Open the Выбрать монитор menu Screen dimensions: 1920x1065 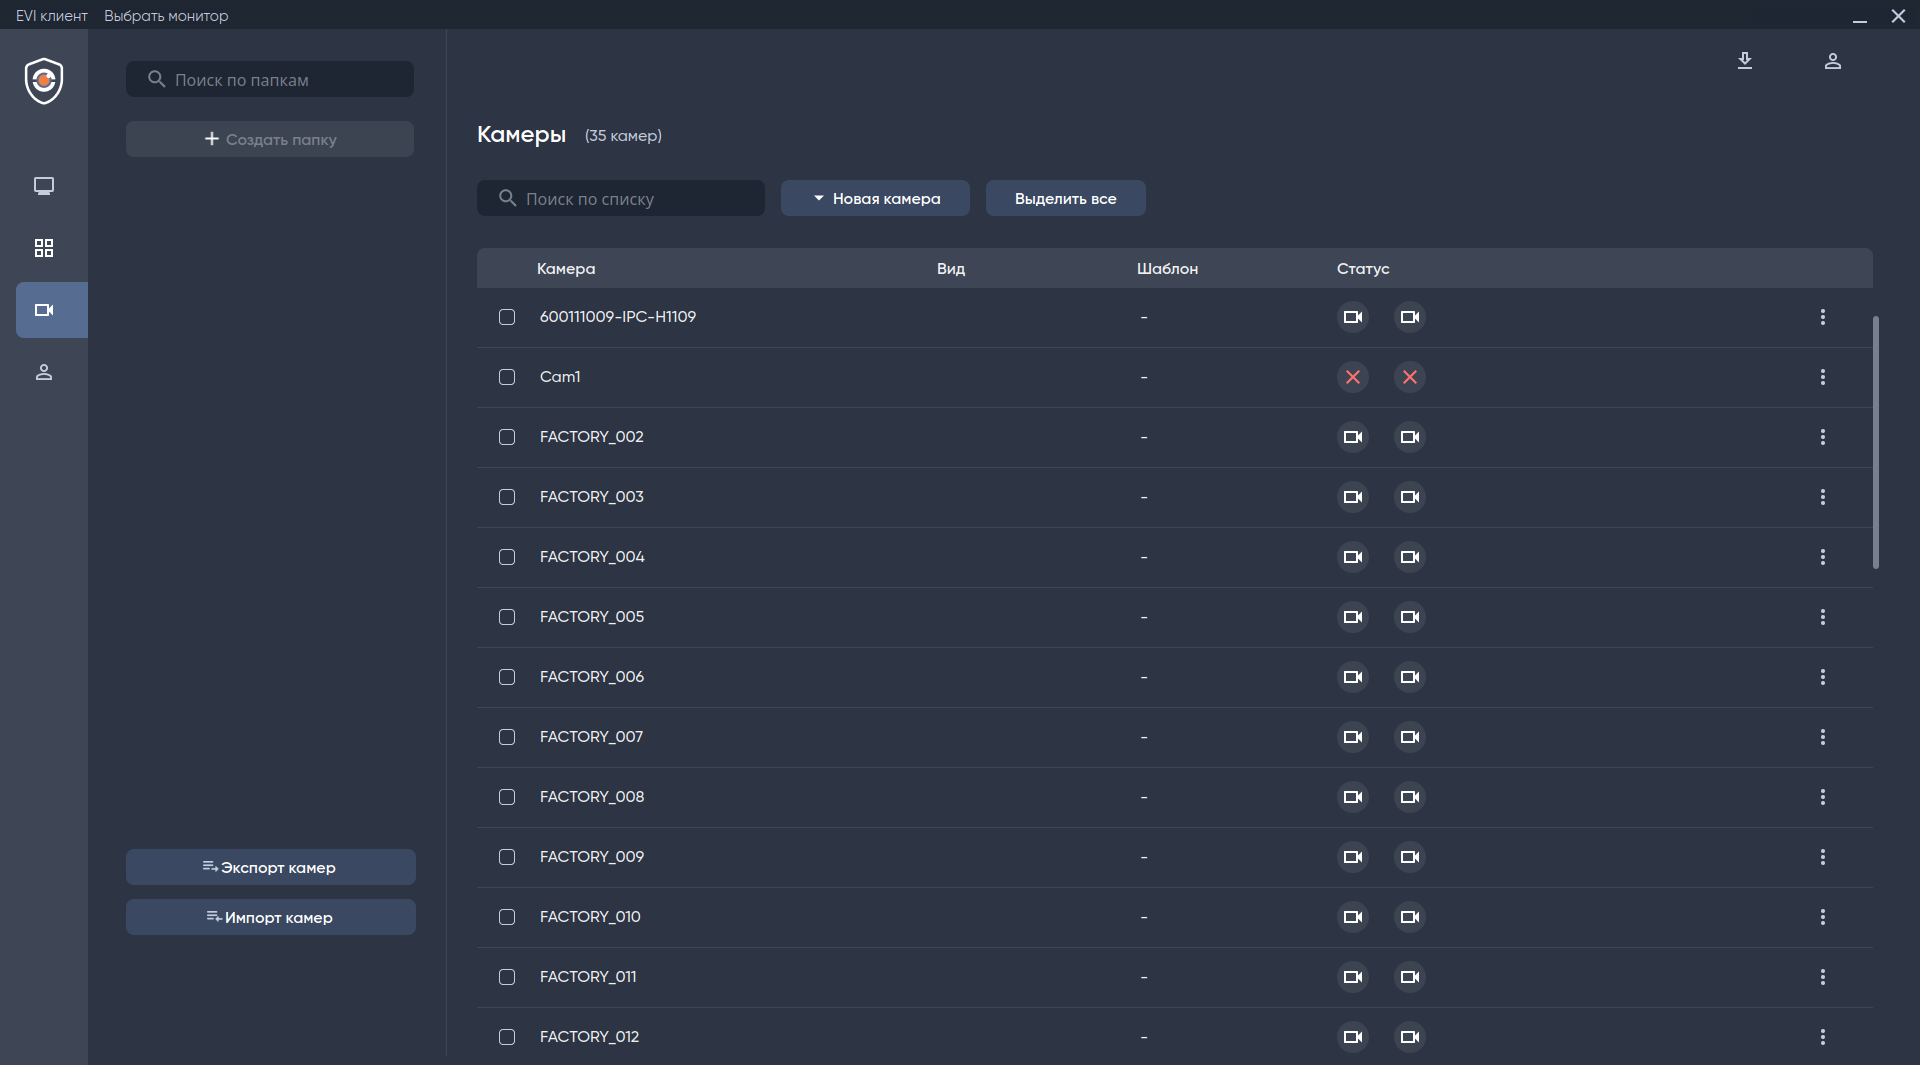coord(166,16)
